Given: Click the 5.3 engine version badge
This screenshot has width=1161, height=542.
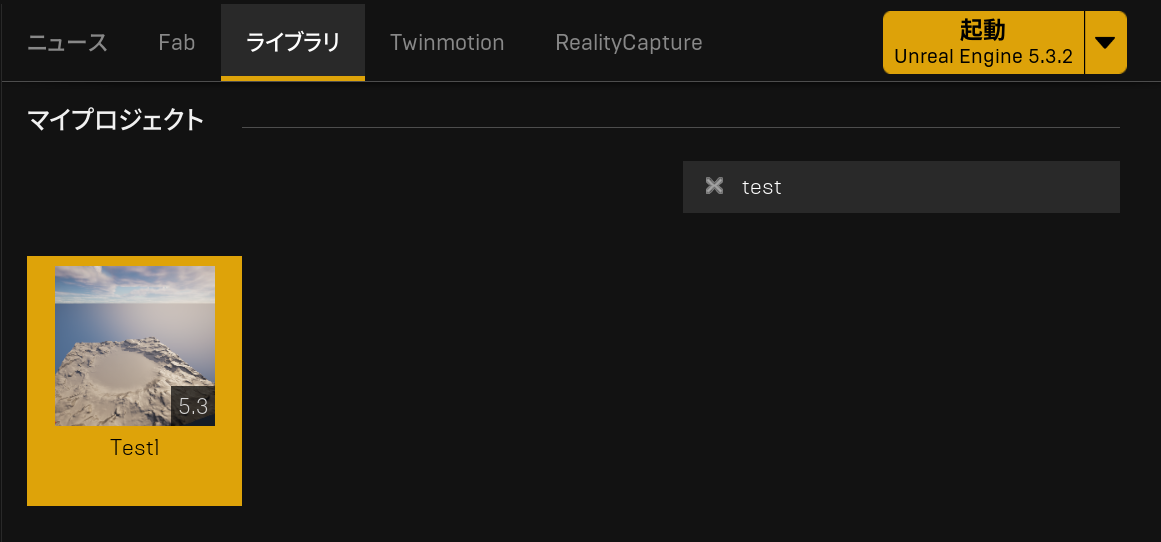Looking at the screenshot, I should point(193,406).
